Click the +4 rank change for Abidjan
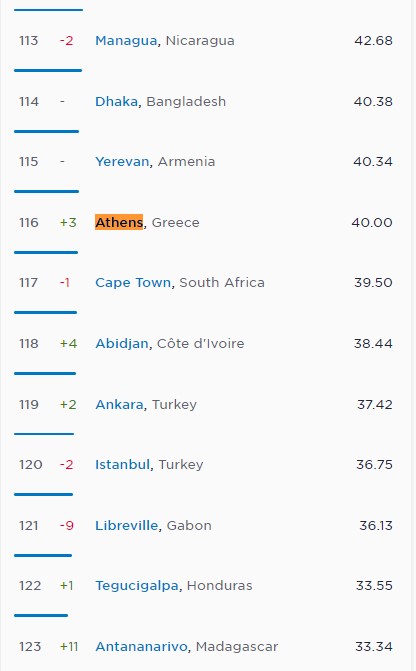416x671 pixels. (68, 344)
